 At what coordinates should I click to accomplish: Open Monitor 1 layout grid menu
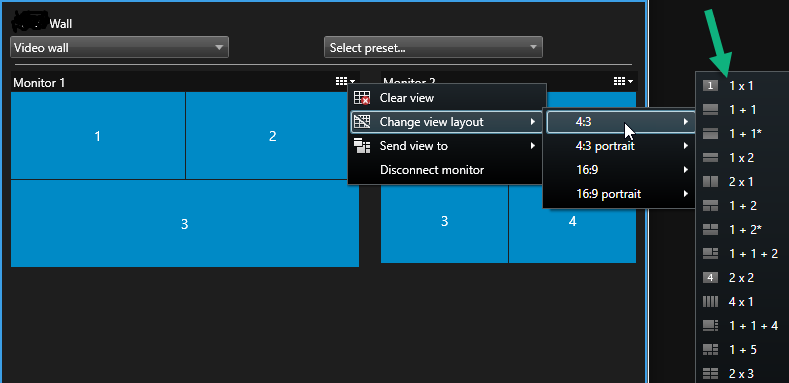(x=345, y=81)
